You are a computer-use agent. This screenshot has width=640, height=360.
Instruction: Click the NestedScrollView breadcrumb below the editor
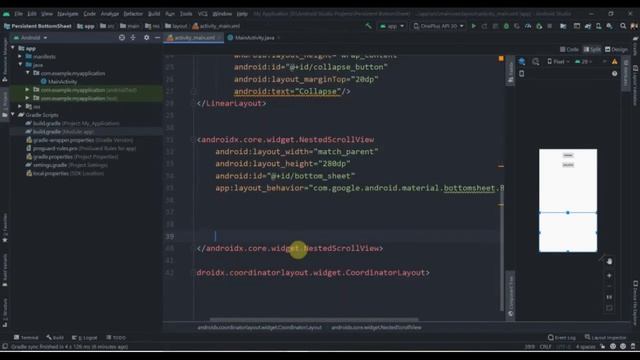click(x=376, y=327)
